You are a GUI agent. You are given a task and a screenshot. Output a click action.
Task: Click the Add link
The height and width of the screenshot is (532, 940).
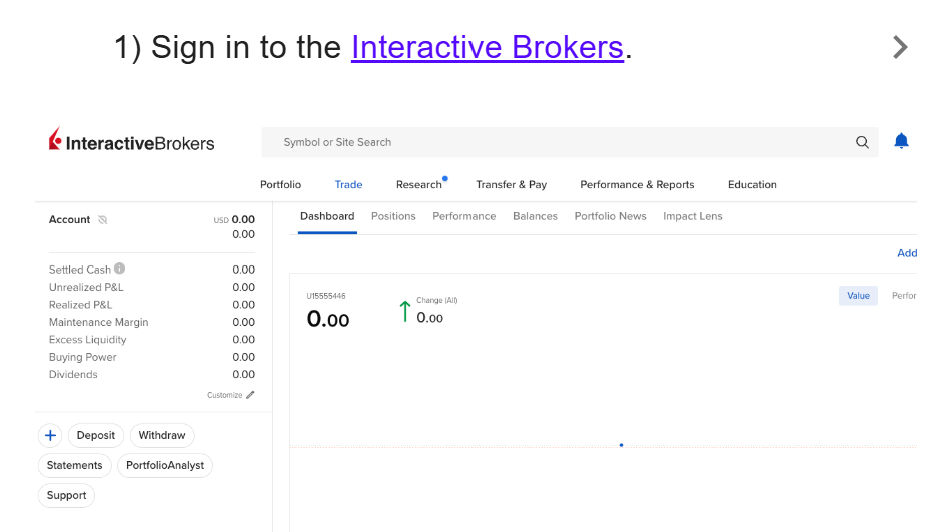[x=907, y=253]
